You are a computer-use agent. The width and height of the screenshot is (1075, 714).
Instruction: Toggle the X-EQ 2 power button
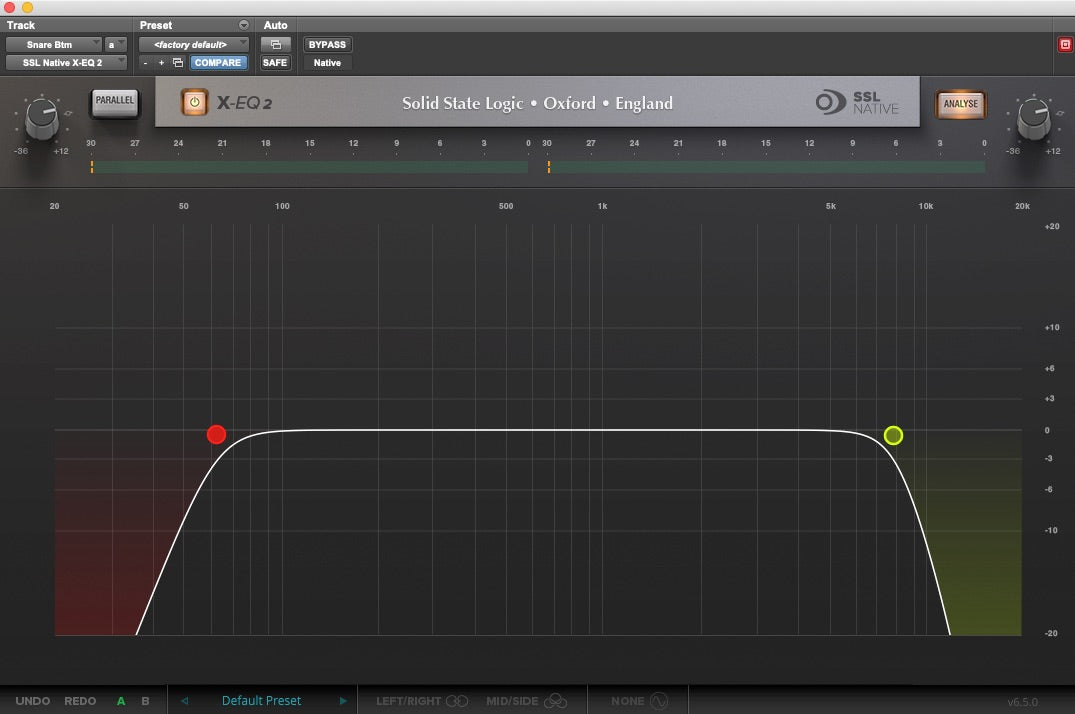[x=194, y=102]
